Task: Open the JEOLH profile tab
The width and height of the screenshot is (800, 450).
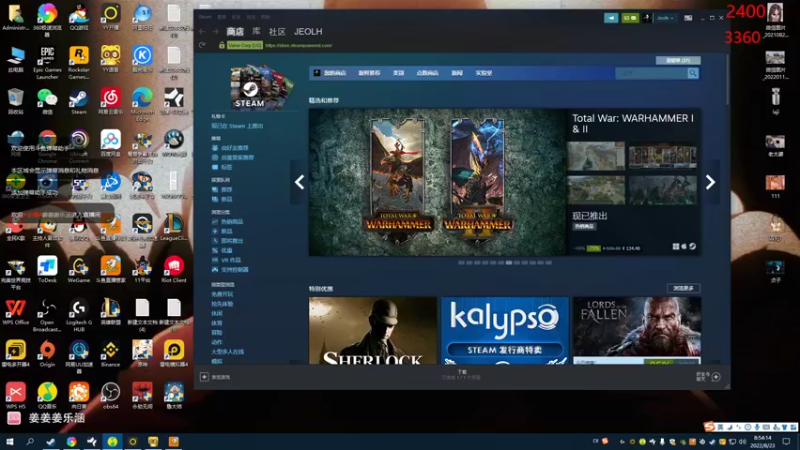Action: click(x=308, y=32)
